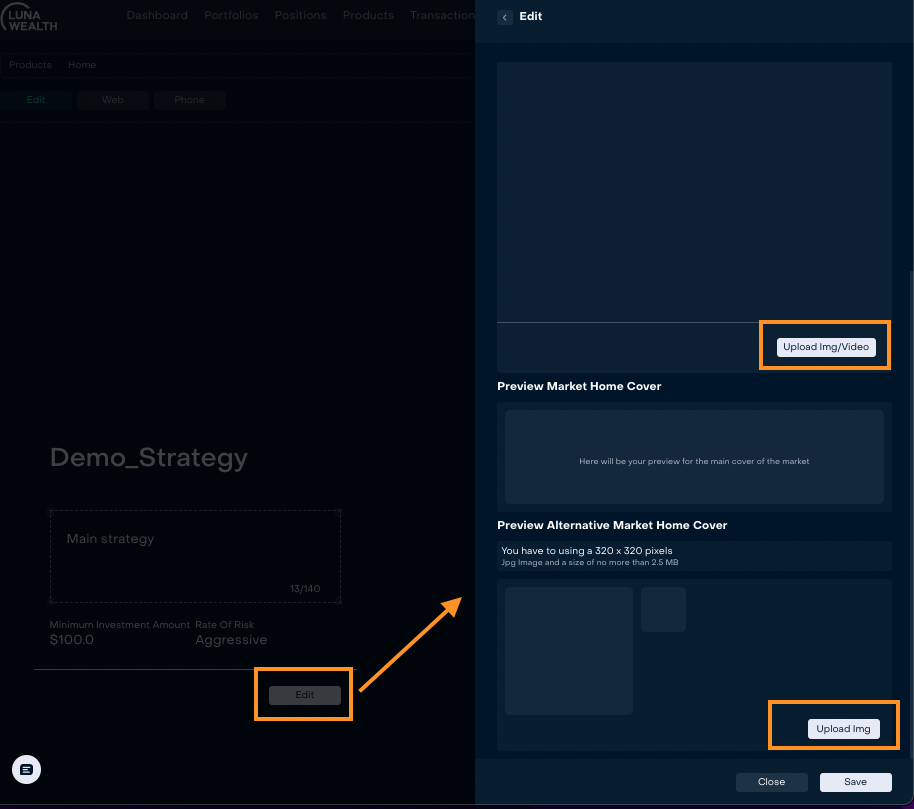The image size is (914, 809).
Task: Click the Products breadcrumb link
Action: click(30, 65)
